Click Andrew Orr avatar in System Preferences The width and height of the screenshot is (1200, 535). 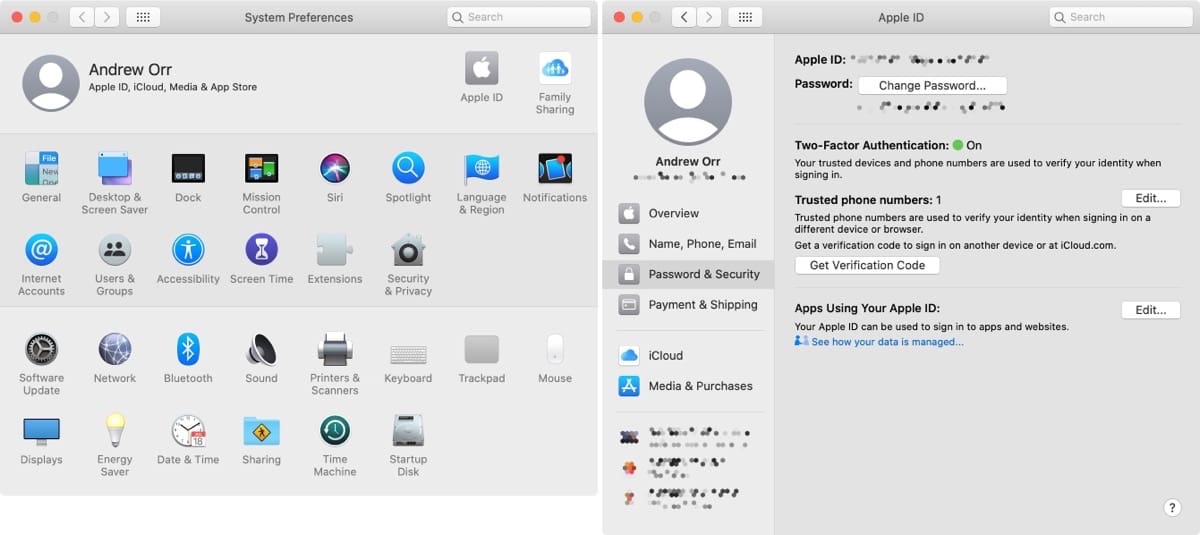tap(51, 82)
